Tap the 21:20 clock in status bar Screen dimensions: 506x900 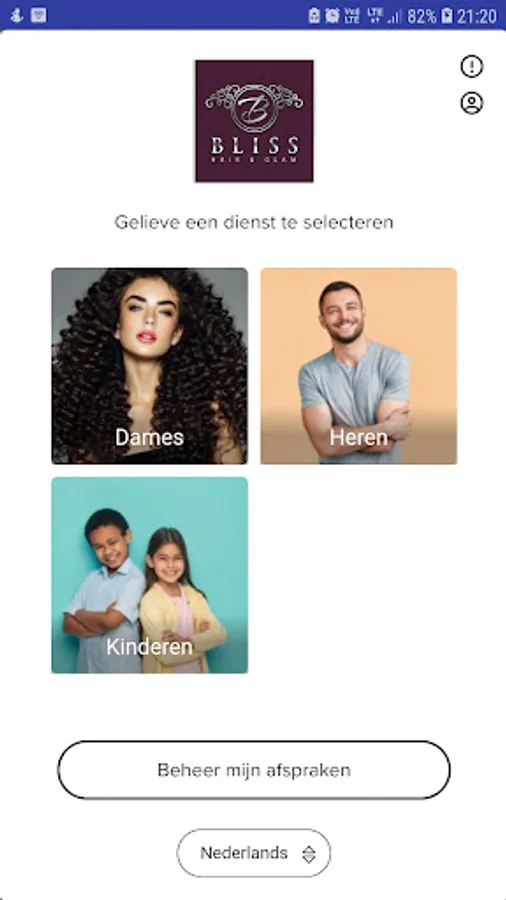(x=477, y=16)
